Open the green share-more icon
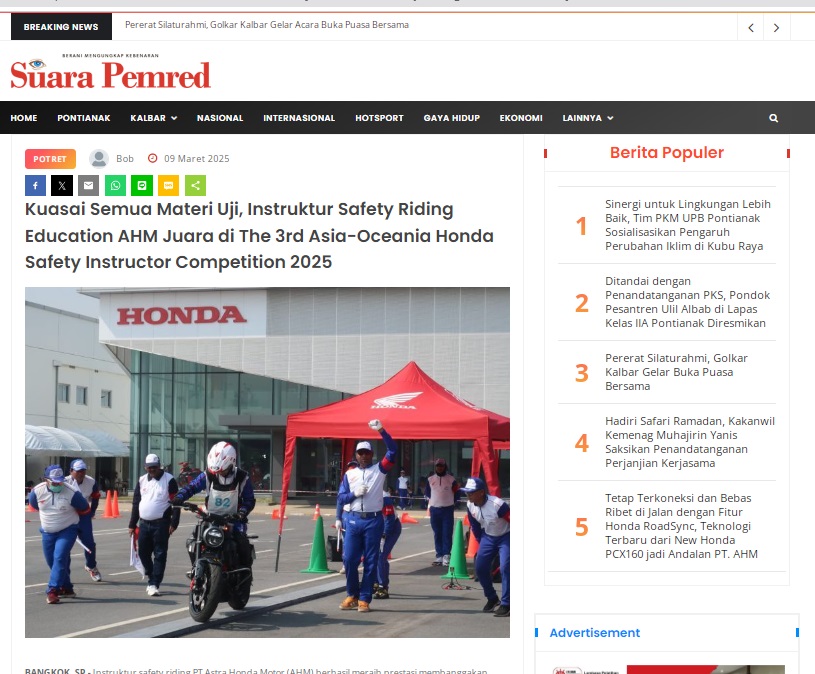Screen dimensions: 815x674 click(x=195, y=186)
